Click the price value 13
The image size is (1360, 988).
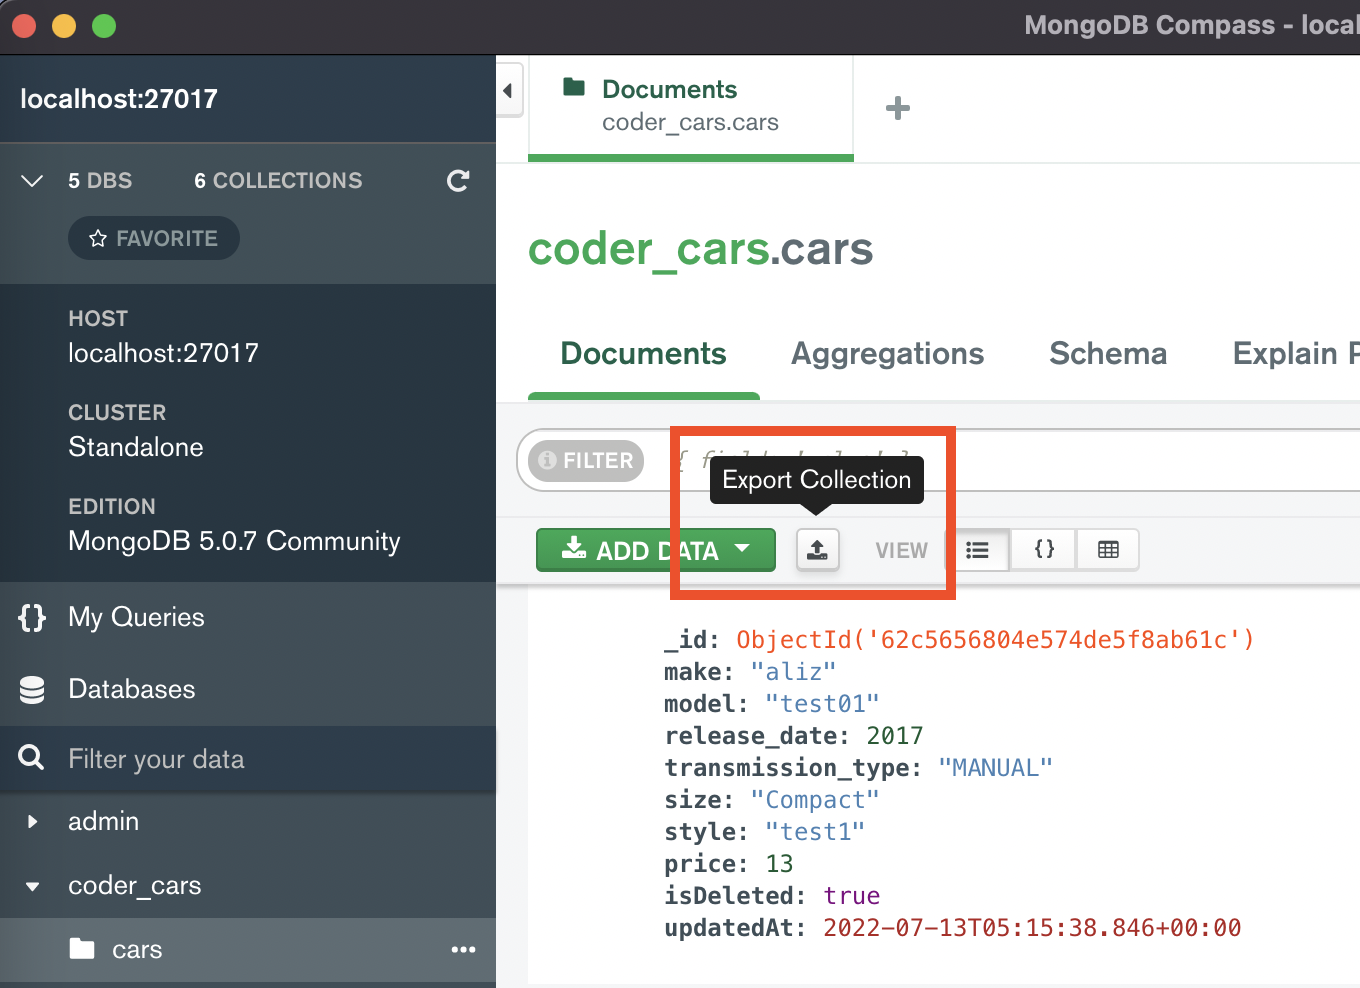tap(779, 864)
